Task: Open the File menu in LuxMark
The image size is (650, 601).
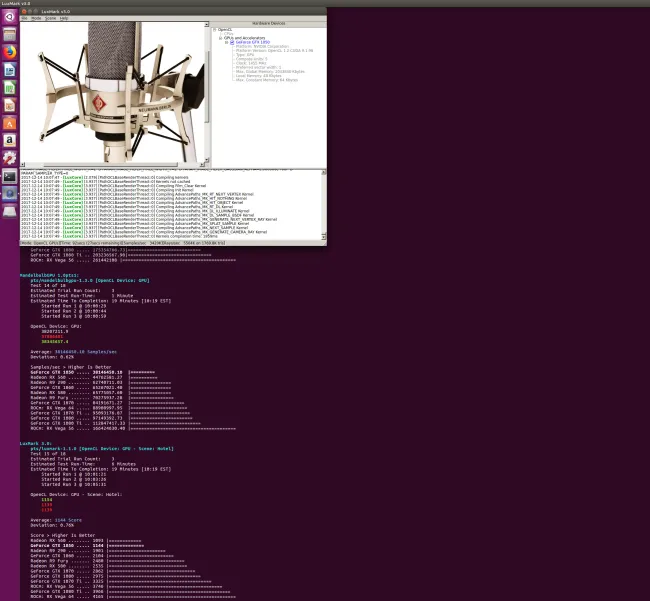Action: coord(24,18)
